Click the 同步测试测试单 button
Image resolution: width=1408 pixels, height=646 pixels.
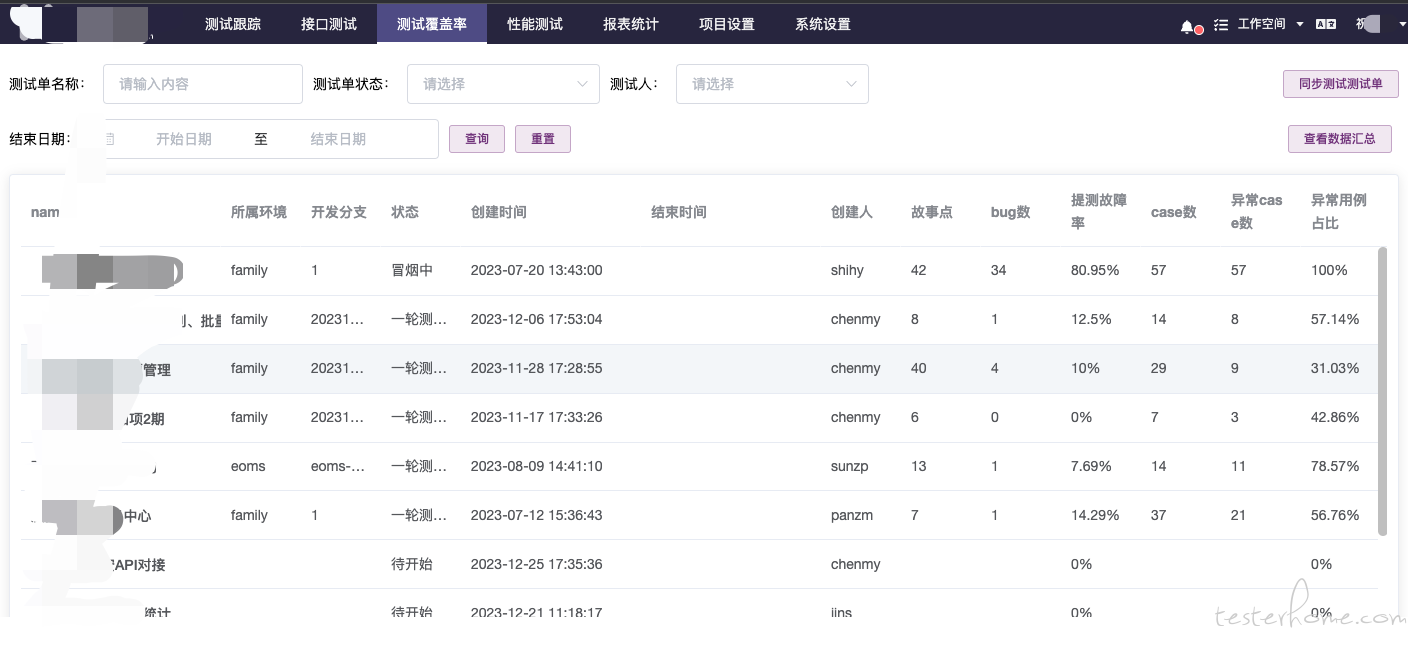coord(1340,84)
